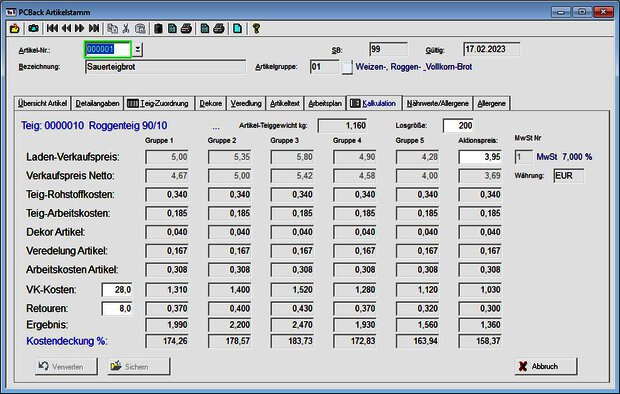
Task: Click the Artikelgruppe field with 01
Action: pyautogui.click(x=325, y=67)
